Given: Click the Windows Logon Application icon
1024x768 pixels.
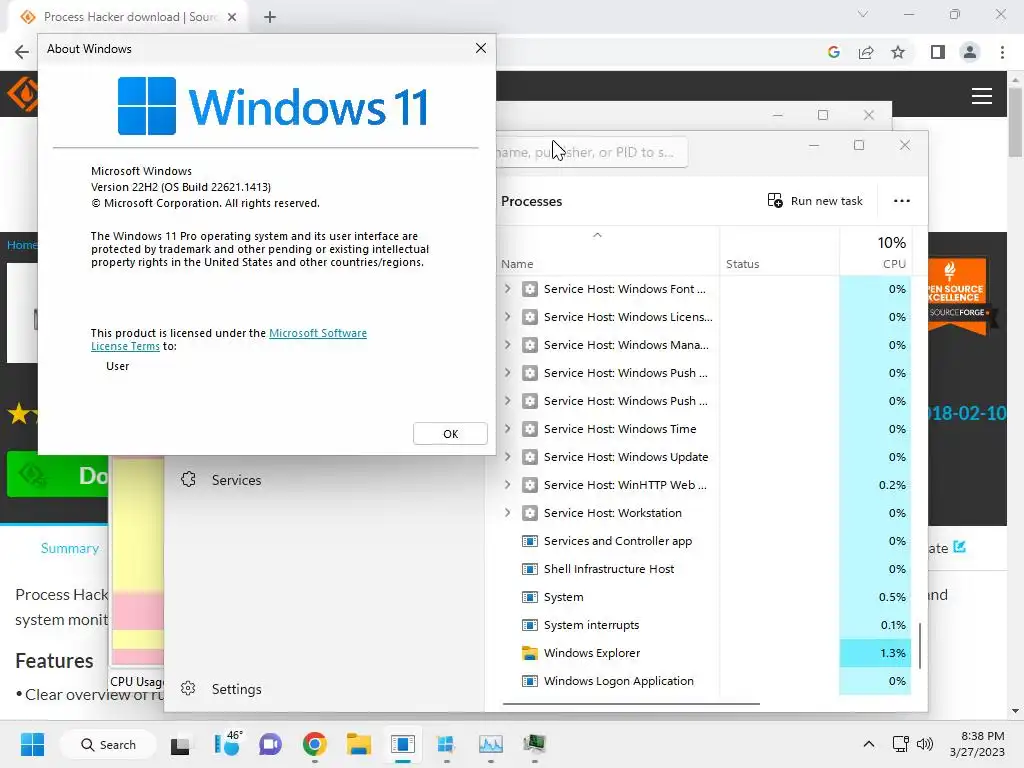Looking at the screenshot, I should click(530, 681).
